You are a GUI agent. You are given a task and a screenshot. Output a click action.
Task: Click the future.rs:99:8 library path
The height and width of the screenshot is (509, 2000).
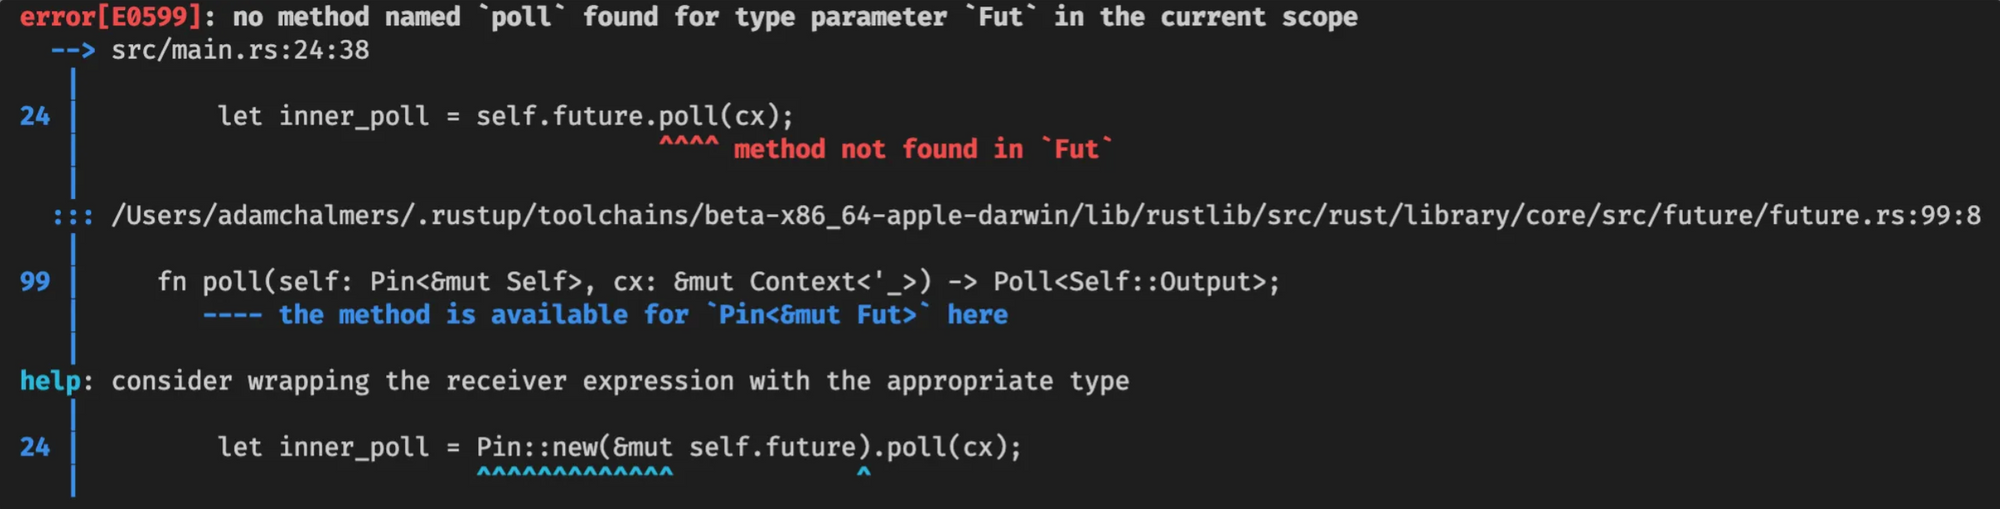(1046, 215)
